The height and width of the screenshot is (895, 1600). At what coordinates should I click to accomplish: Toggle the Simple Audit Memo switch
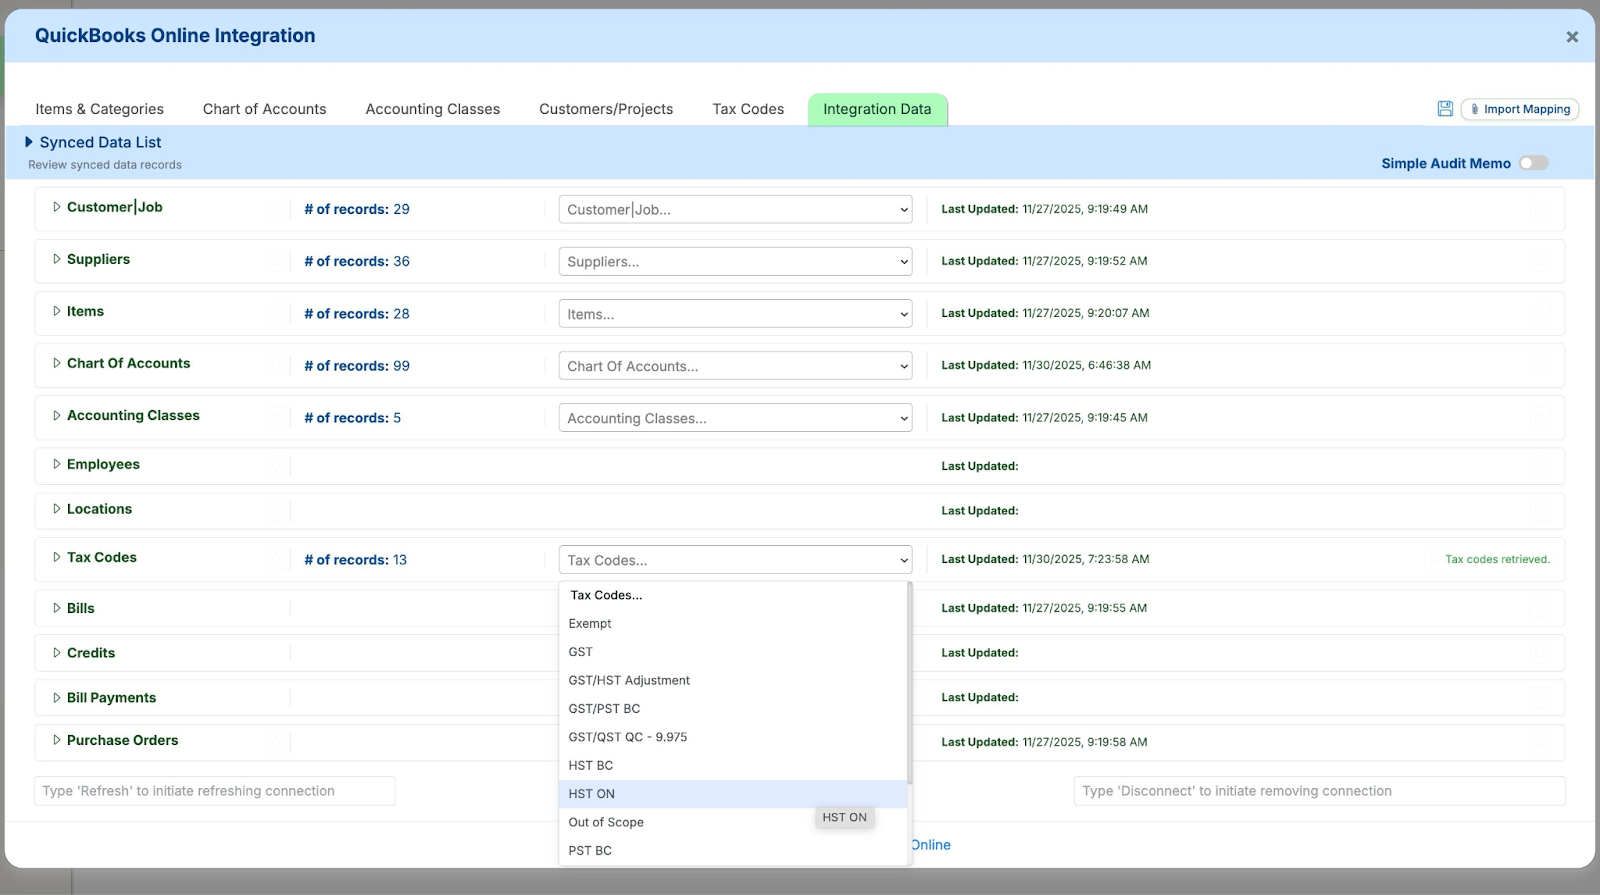tap(1533, 163)
